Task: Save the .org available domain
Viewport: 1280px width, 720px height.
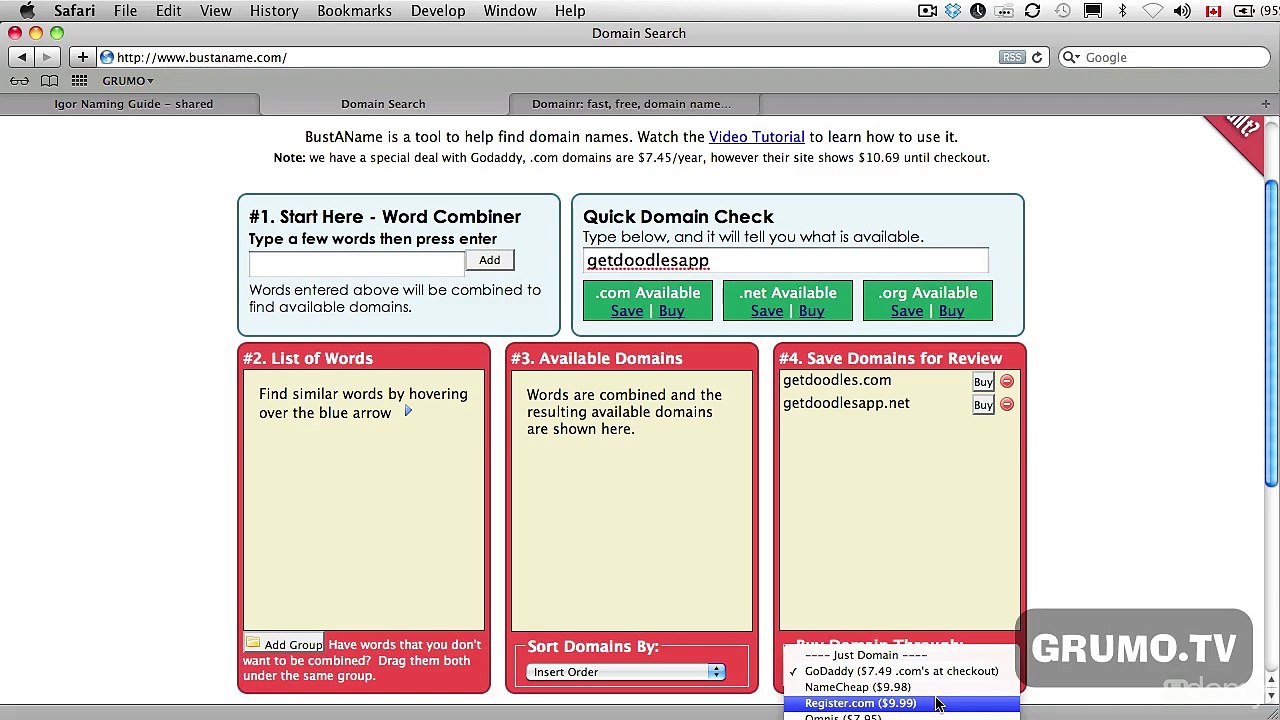Action: (x=907, y=311)
